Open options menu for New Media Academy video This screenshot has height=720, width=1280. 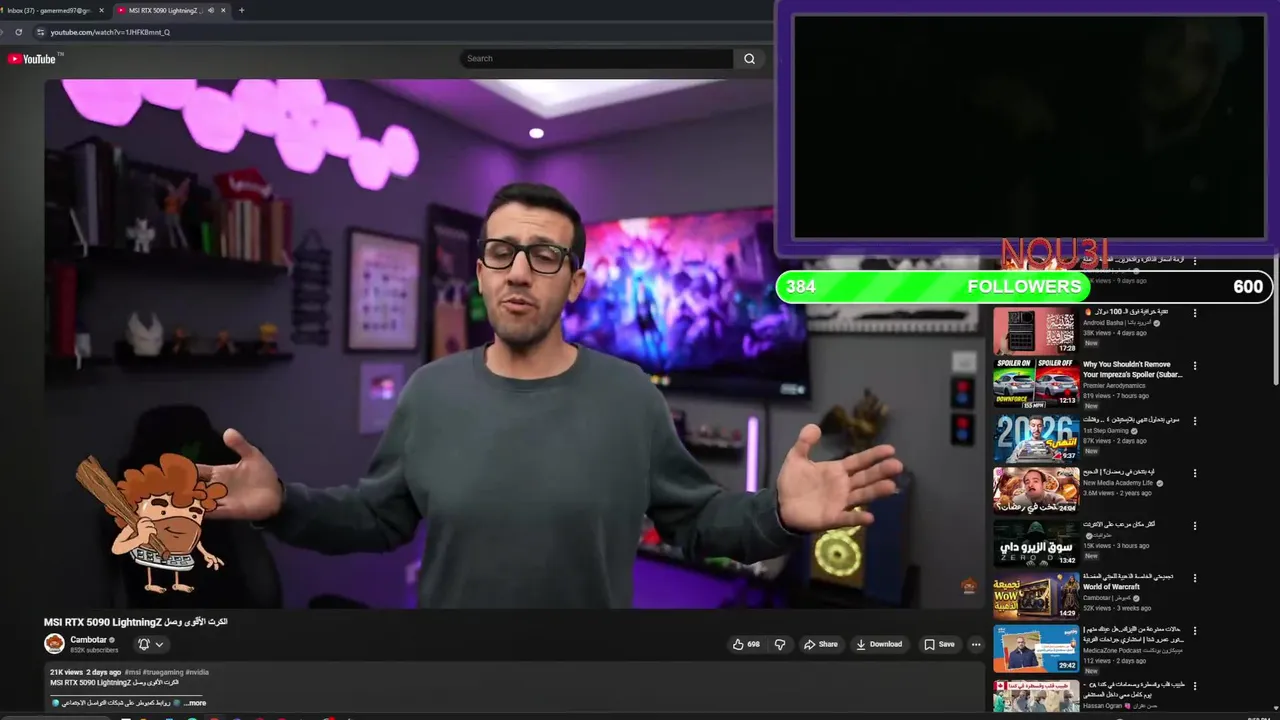[1194, 473]
